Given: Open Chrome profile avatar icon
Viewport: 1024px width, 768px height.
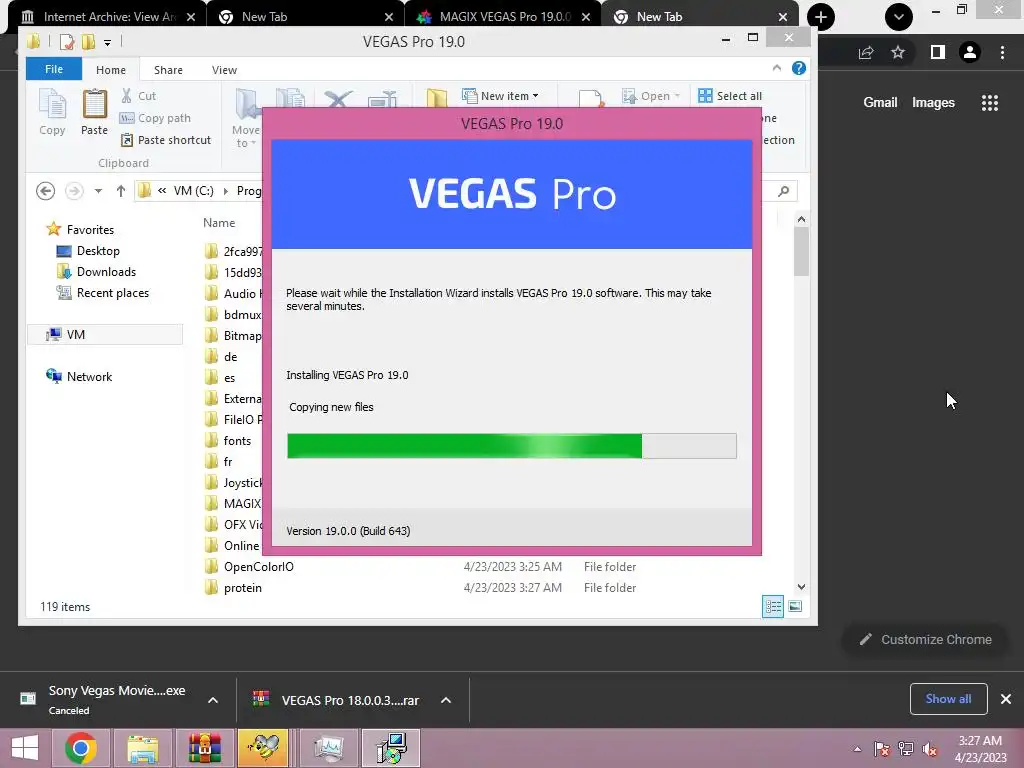Looking at the screenshot, I should pos(970,52).
